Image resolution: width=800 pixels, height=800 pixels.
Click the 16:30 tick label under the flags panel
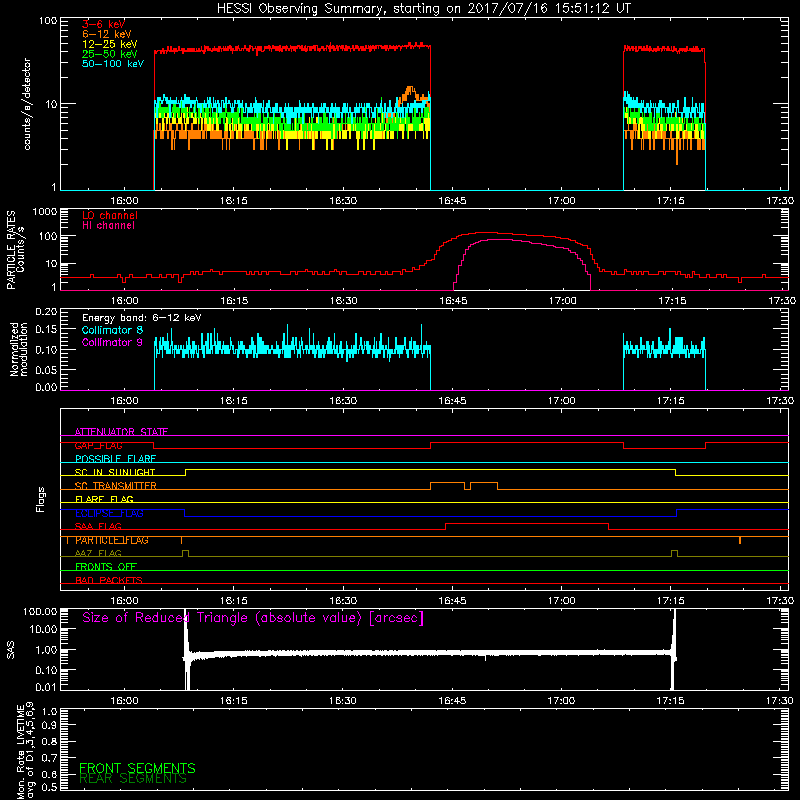tap(343, 601)
